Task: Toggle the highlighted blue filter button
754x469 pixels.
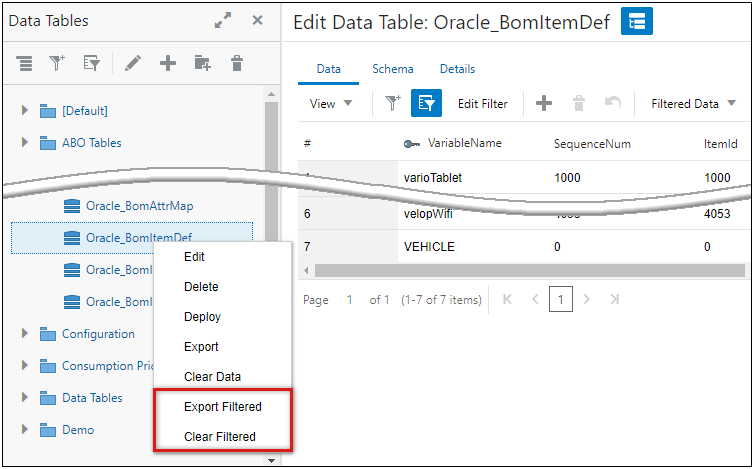Action: pyautogui.click(x=427, y=103)
